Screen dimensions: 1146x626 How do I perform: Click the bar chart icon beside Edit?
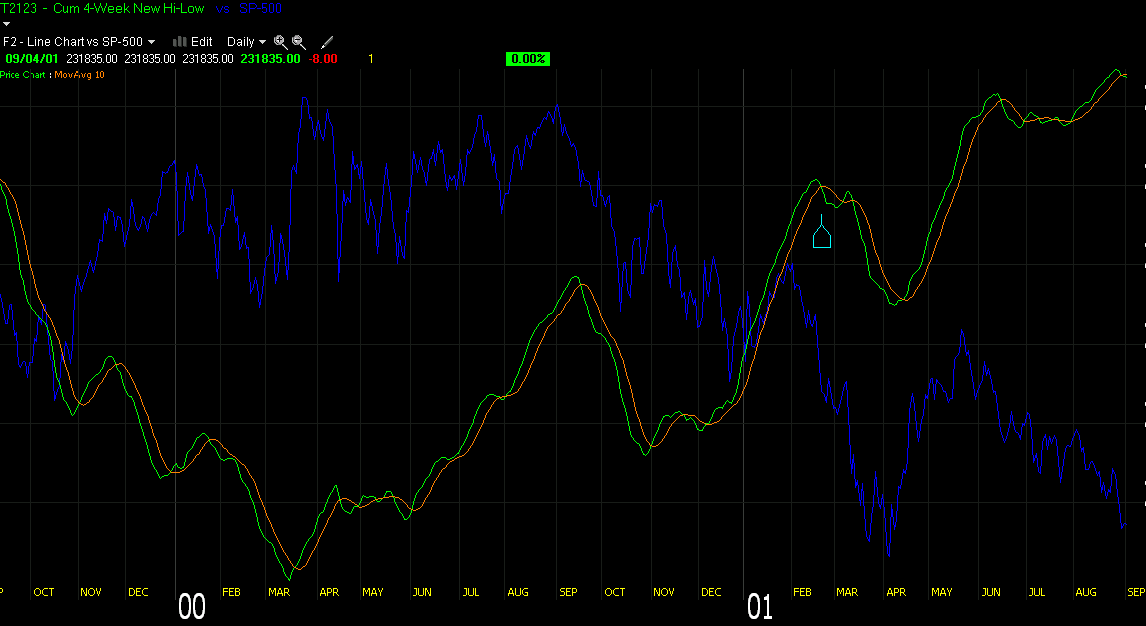(180, 42)
